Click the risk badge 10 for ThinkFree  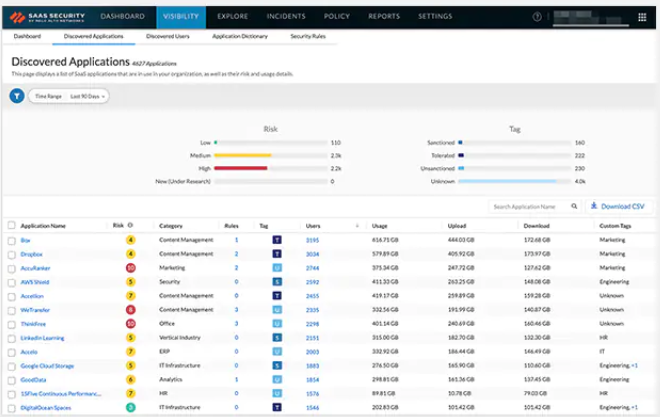click(130, 324)
